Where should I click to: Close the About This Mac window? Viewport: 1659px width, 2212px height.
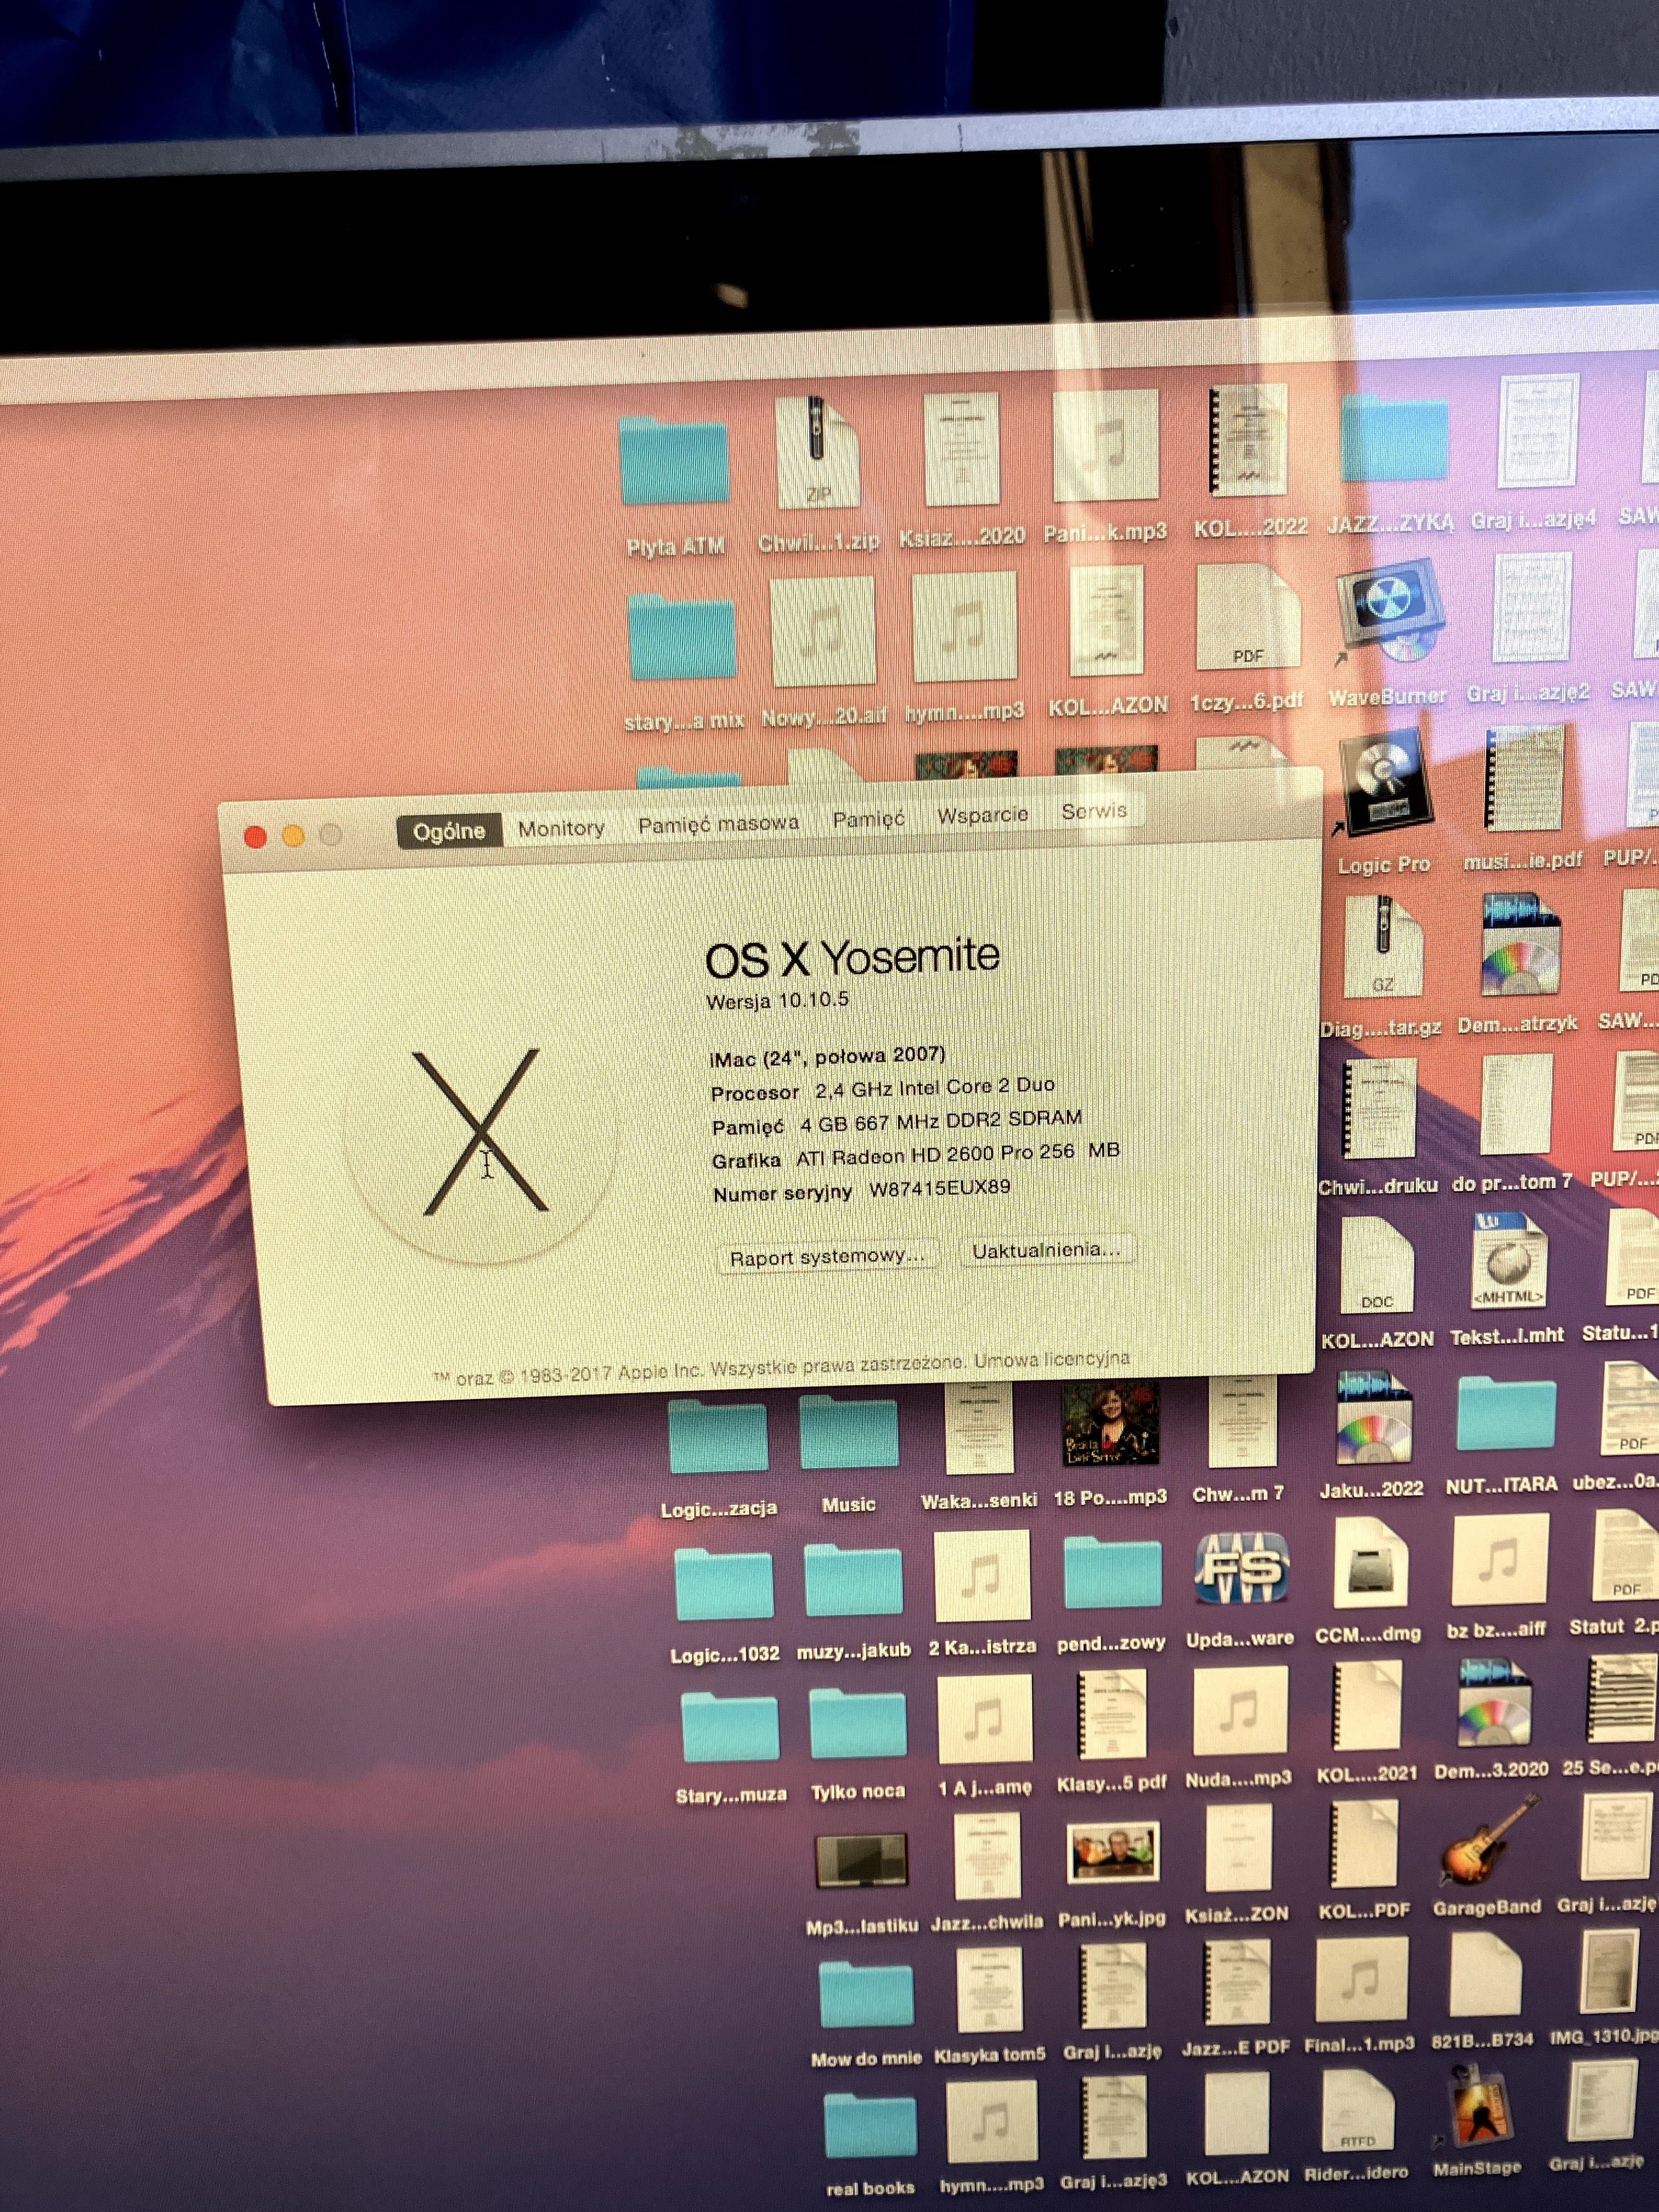[255, 837]
